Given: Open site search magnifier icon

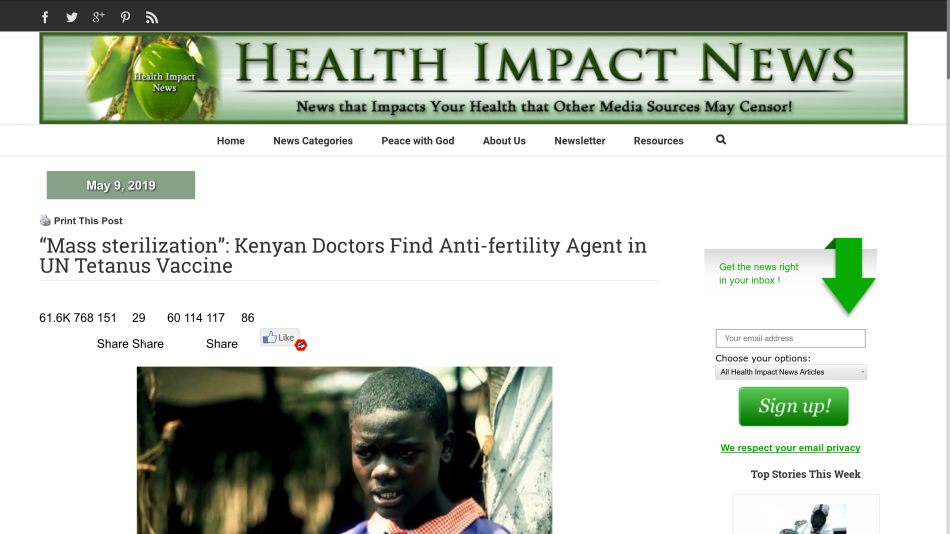Looking at the screenshot, I should 720,139.
